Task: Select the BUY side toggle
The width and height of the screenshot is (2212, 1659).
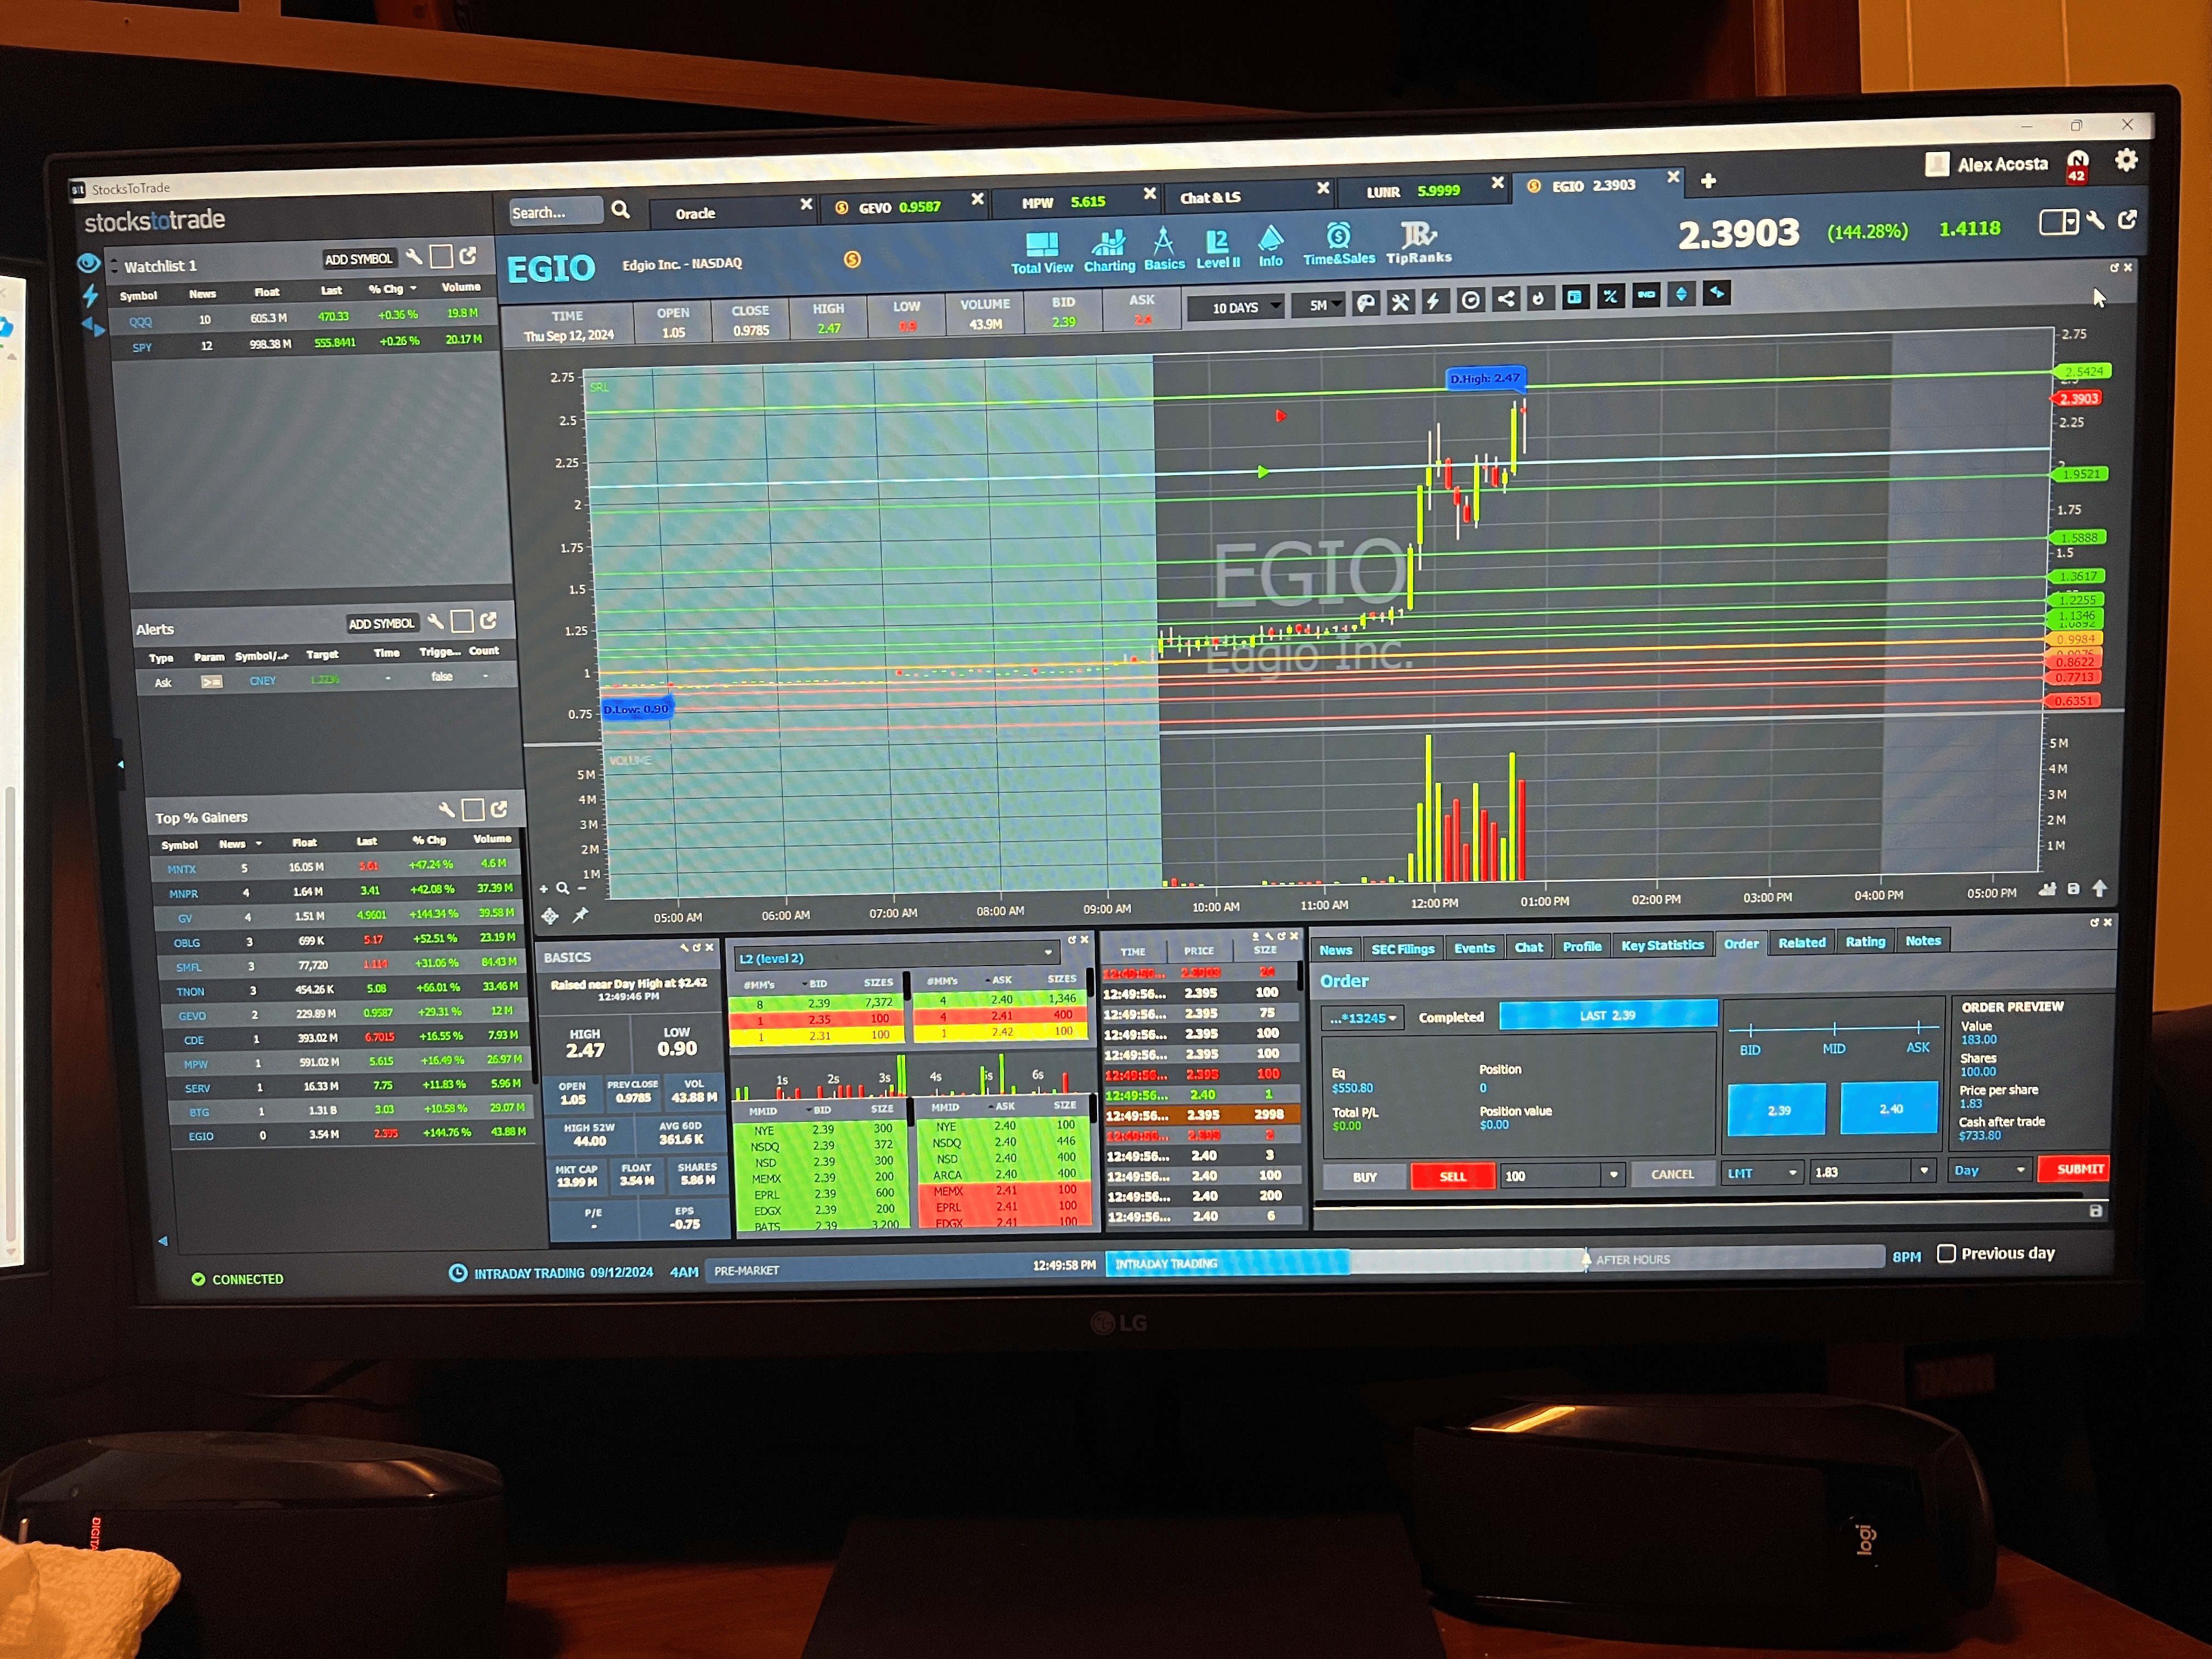Action: click(1364, 1177)
